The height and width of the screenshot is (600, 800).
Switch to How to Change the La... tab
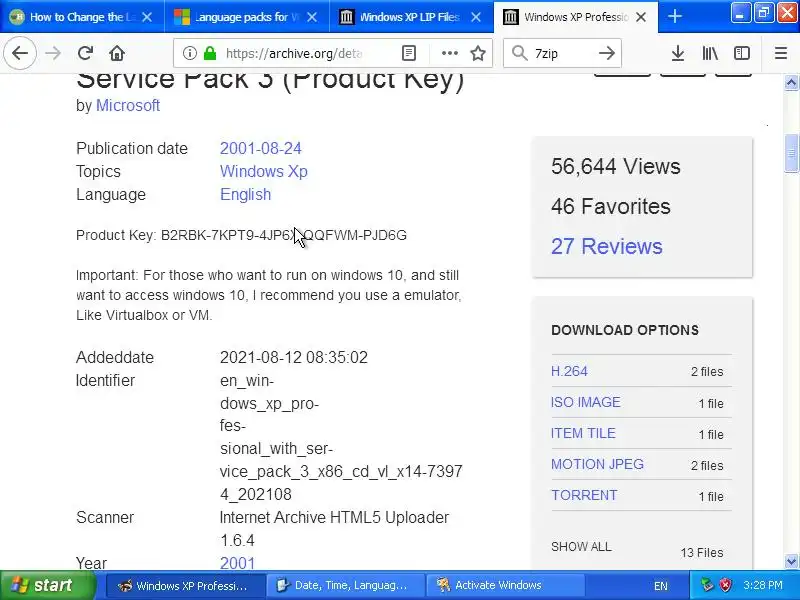(82, 17)
